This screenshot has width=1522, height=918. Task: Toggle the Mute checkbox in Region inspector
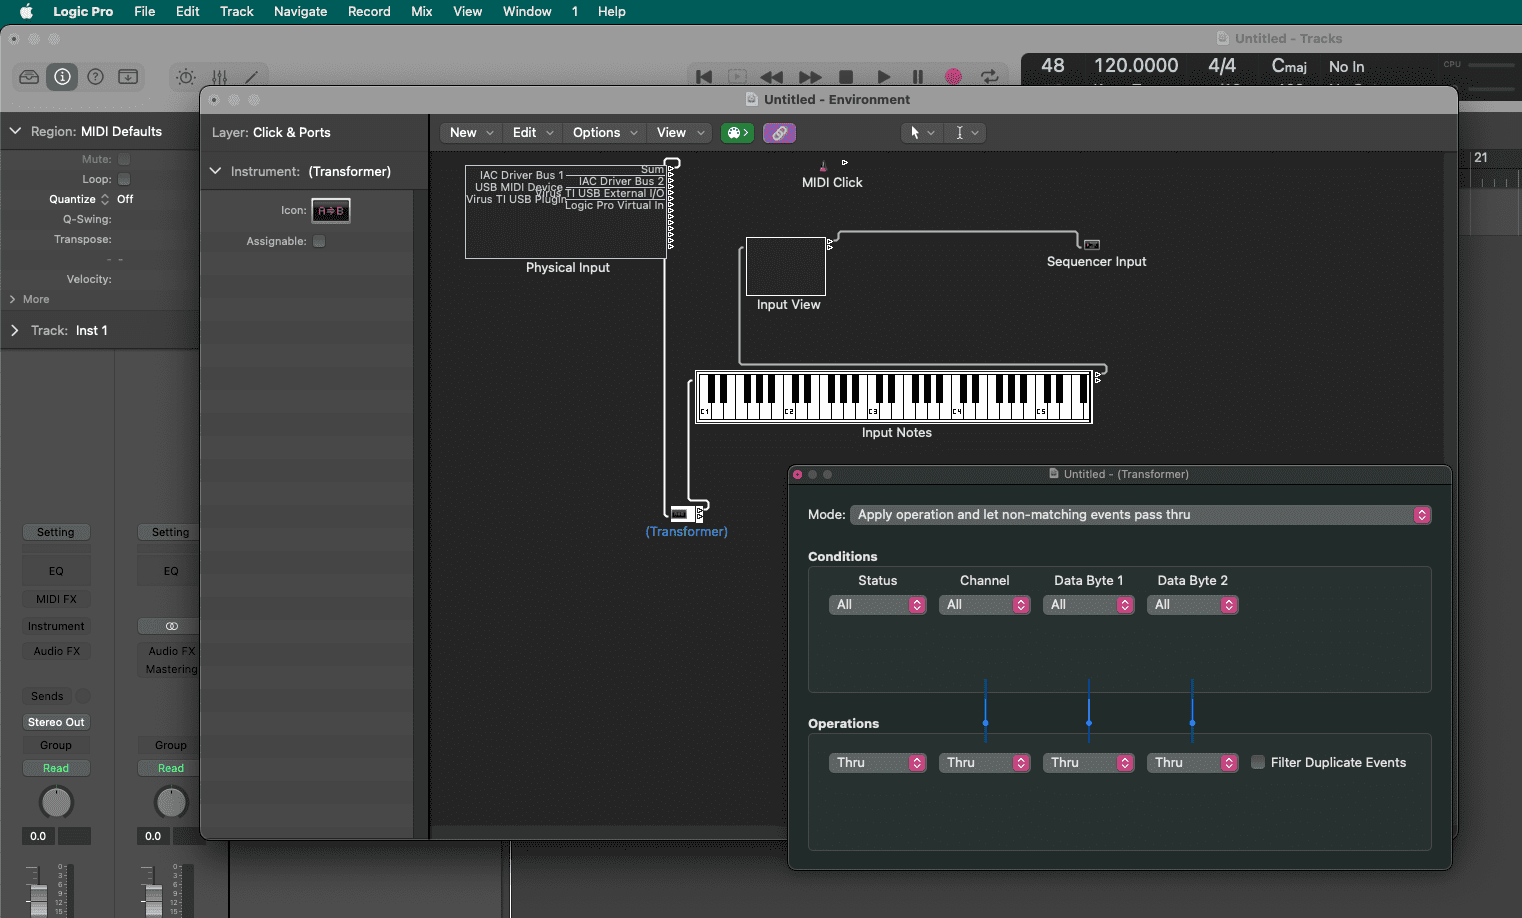pos(124,159)
